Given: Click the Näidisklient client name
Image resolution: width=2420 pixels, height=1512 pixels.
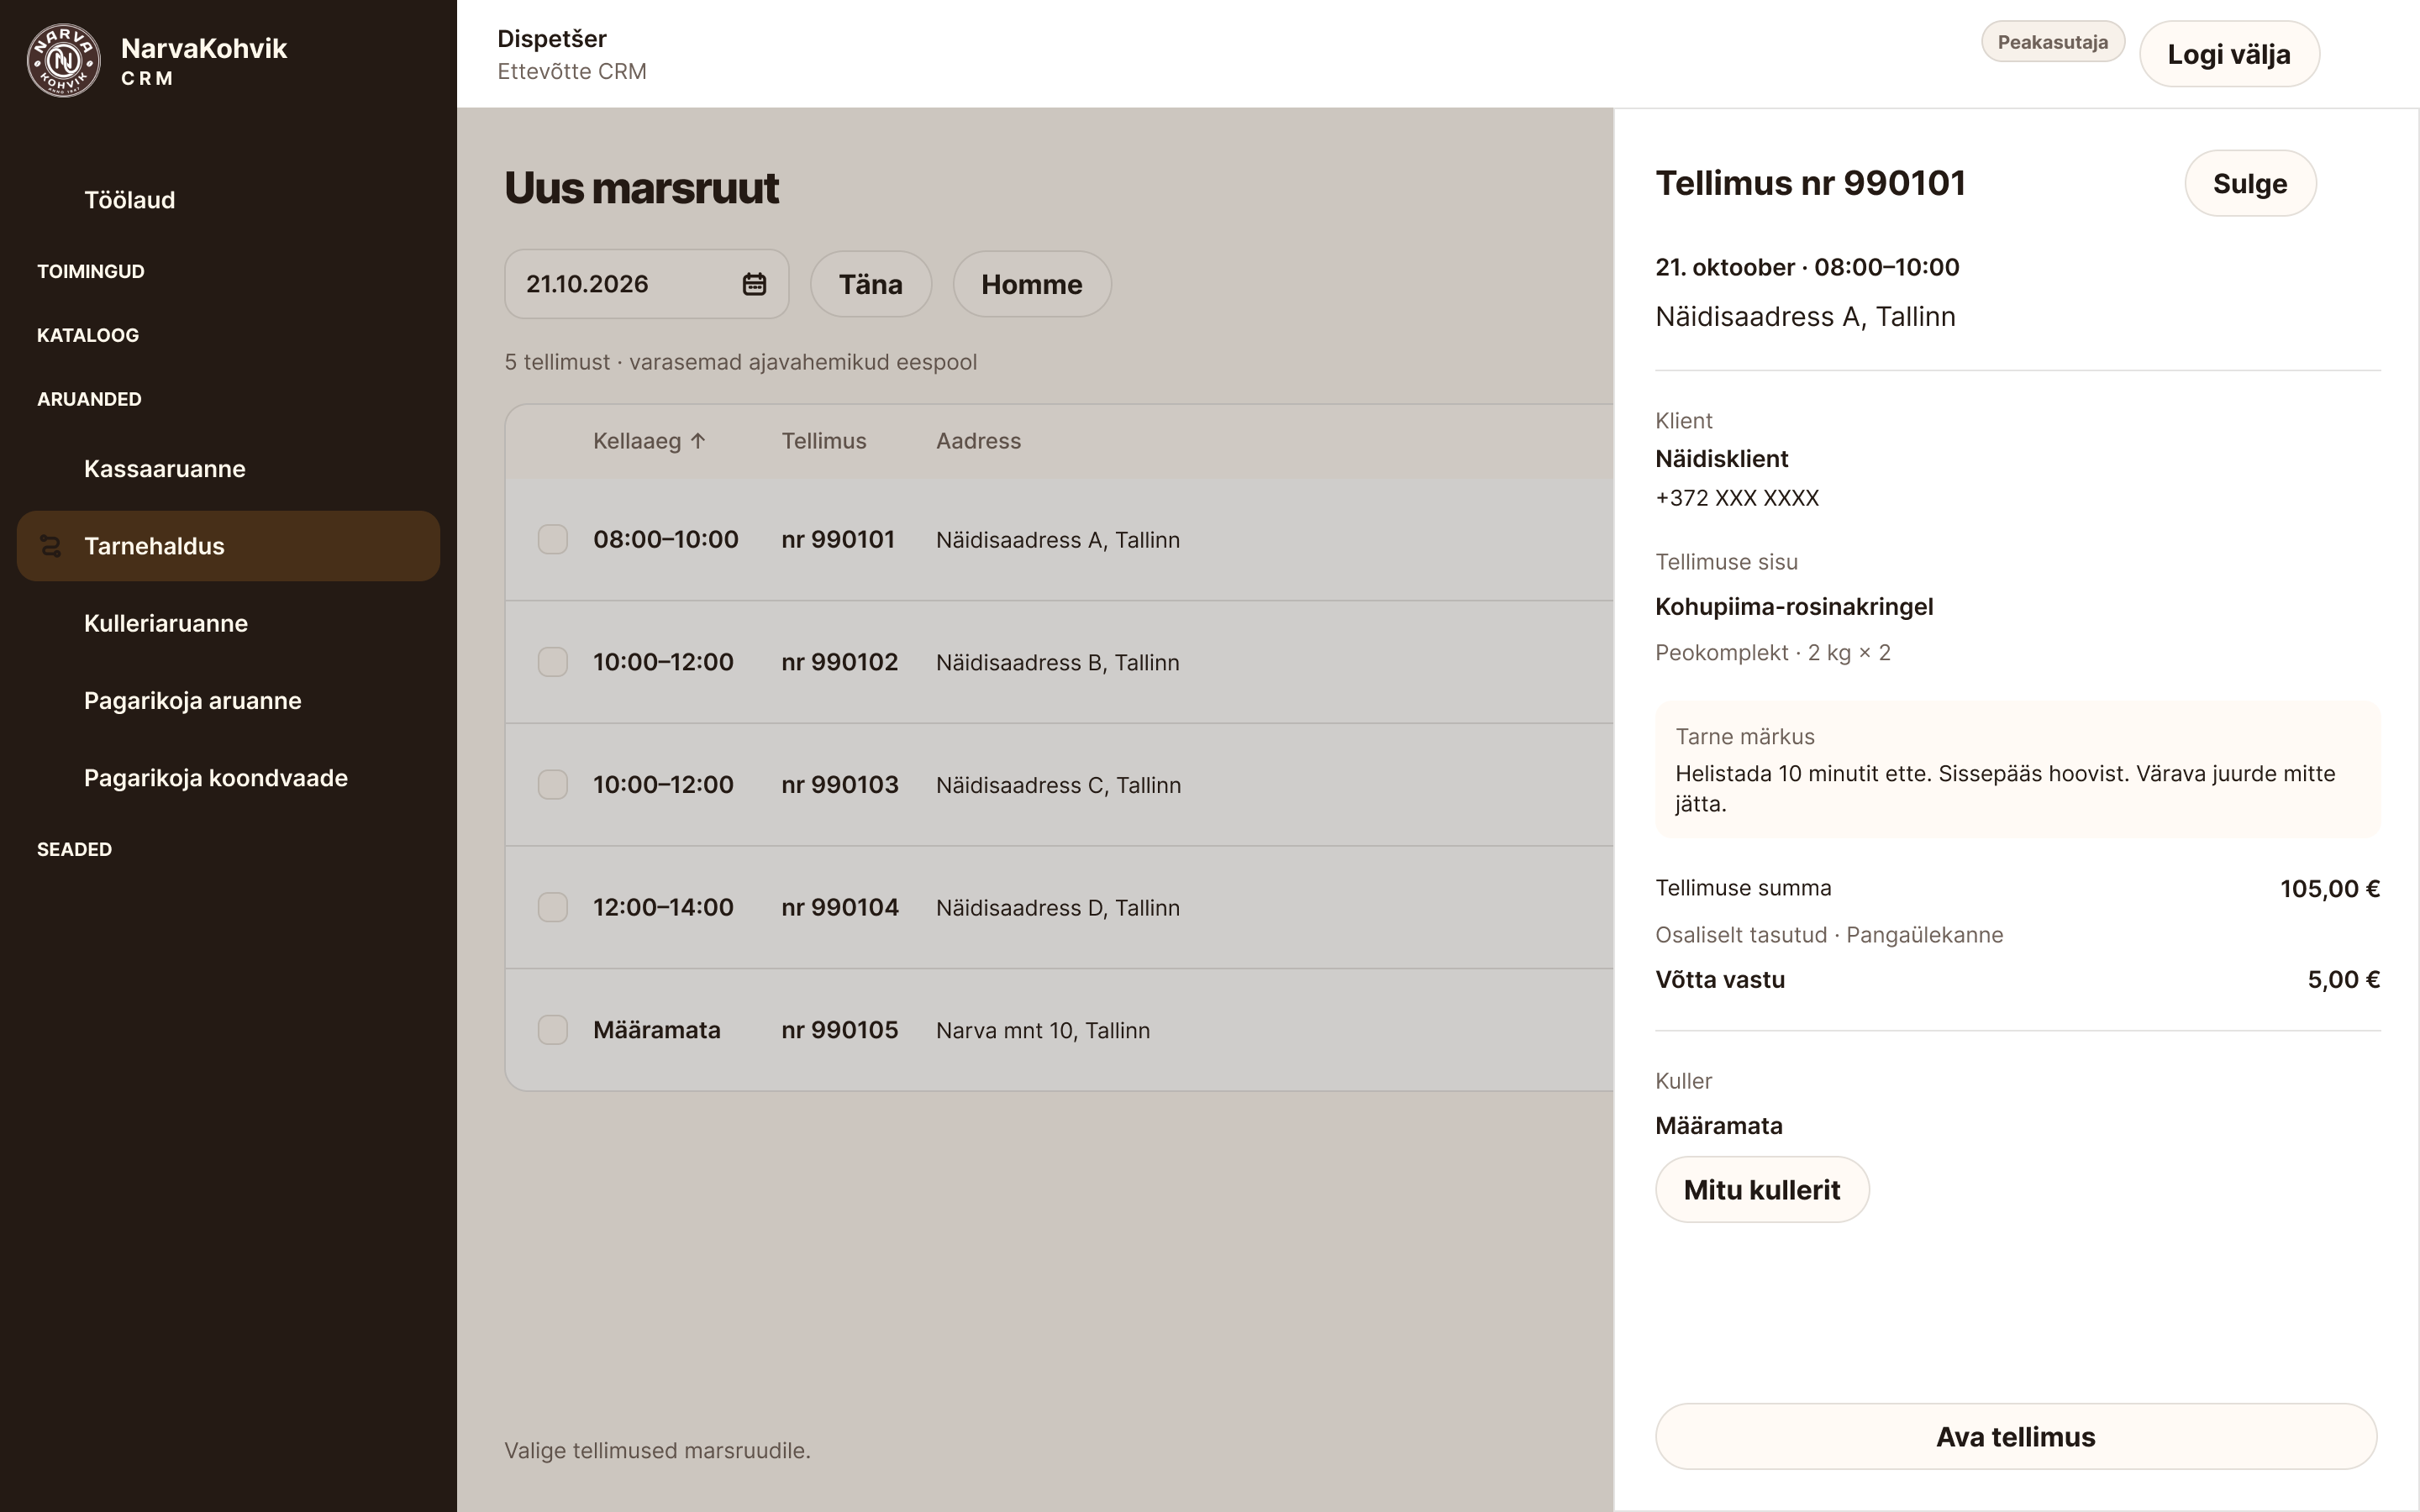Looking at the screenshot, I should [x=1722, y=459].
